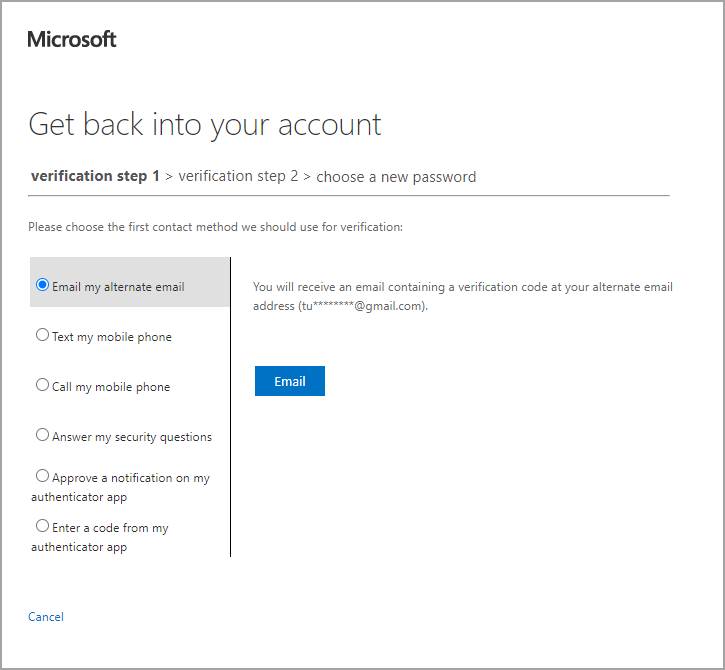Click the verification step 1 breadcrumb

pyautogui.click(x=95, y=176)
